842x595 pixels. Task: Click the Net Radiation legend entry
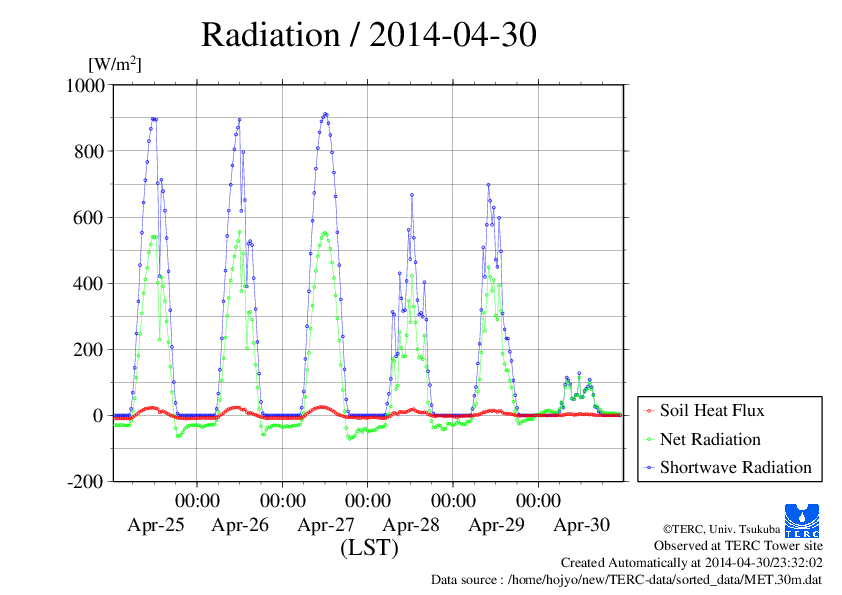coord(702,439)
